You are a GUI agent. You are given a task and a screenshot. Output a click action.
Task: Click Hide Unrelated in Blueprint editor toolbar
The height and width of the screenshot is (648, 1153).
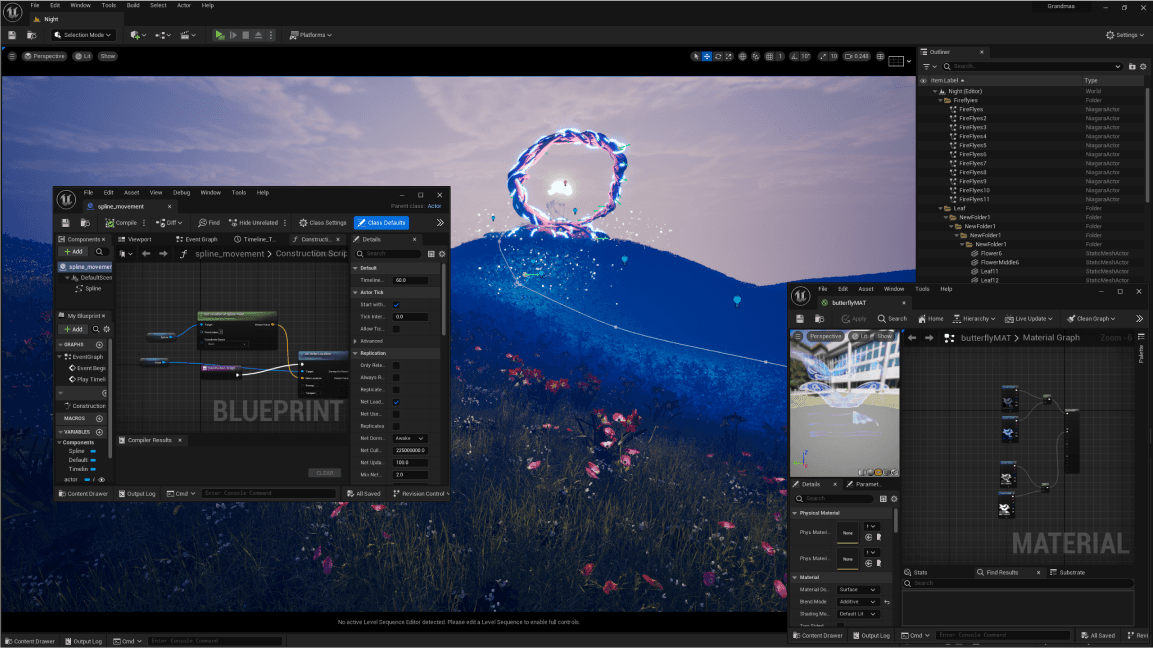click(254, 223)
